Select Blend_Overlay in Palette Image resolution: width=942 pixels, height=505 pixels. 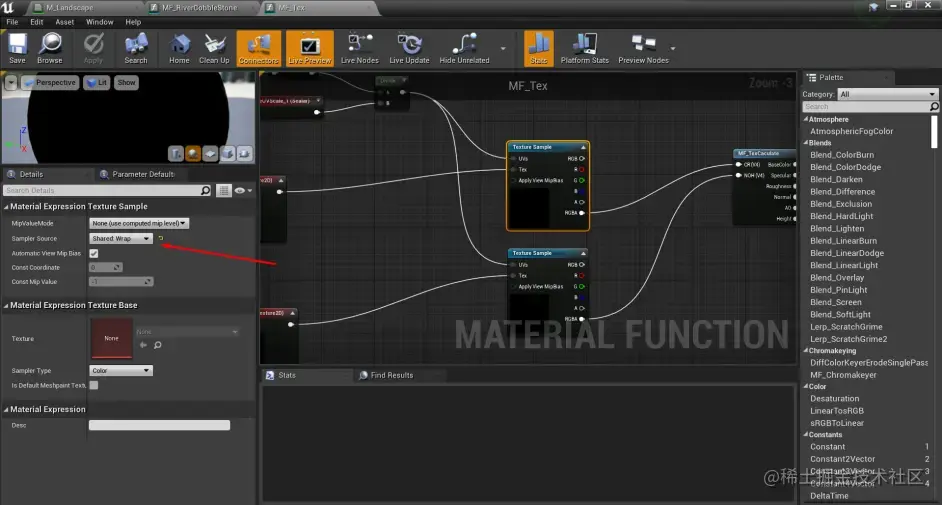(x=837, y=277)
